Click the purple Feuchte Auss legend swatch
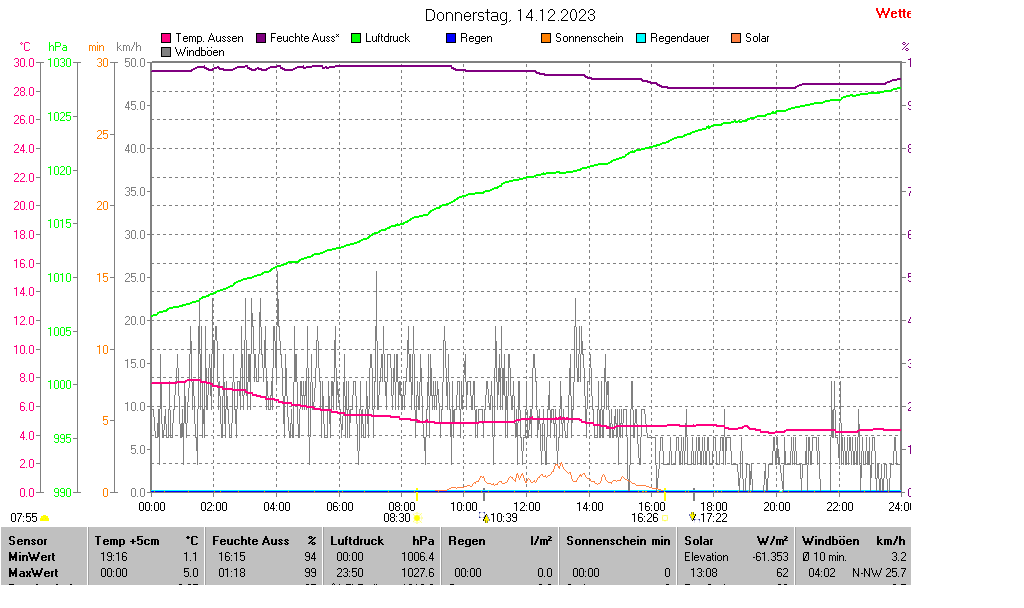 pos(261,38)
